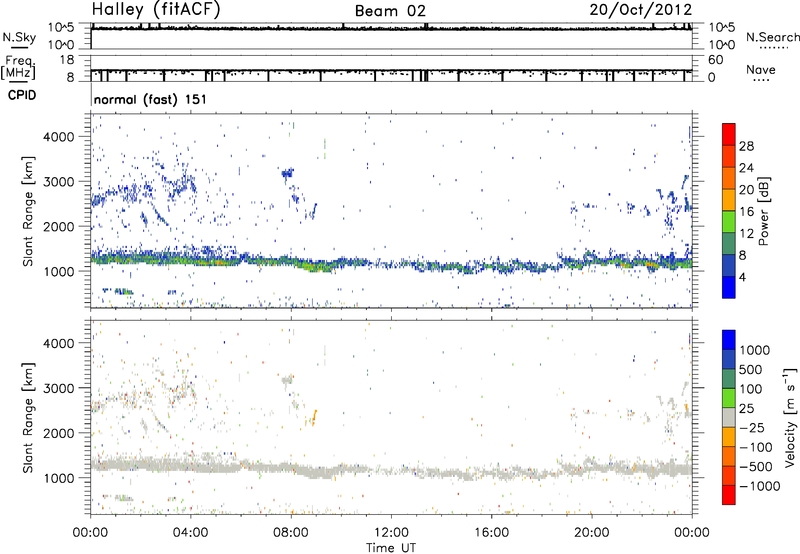This screenshot has height=554, width=800.
Task: Click the blue bottom of power color bar
Action: pos(729,287)
